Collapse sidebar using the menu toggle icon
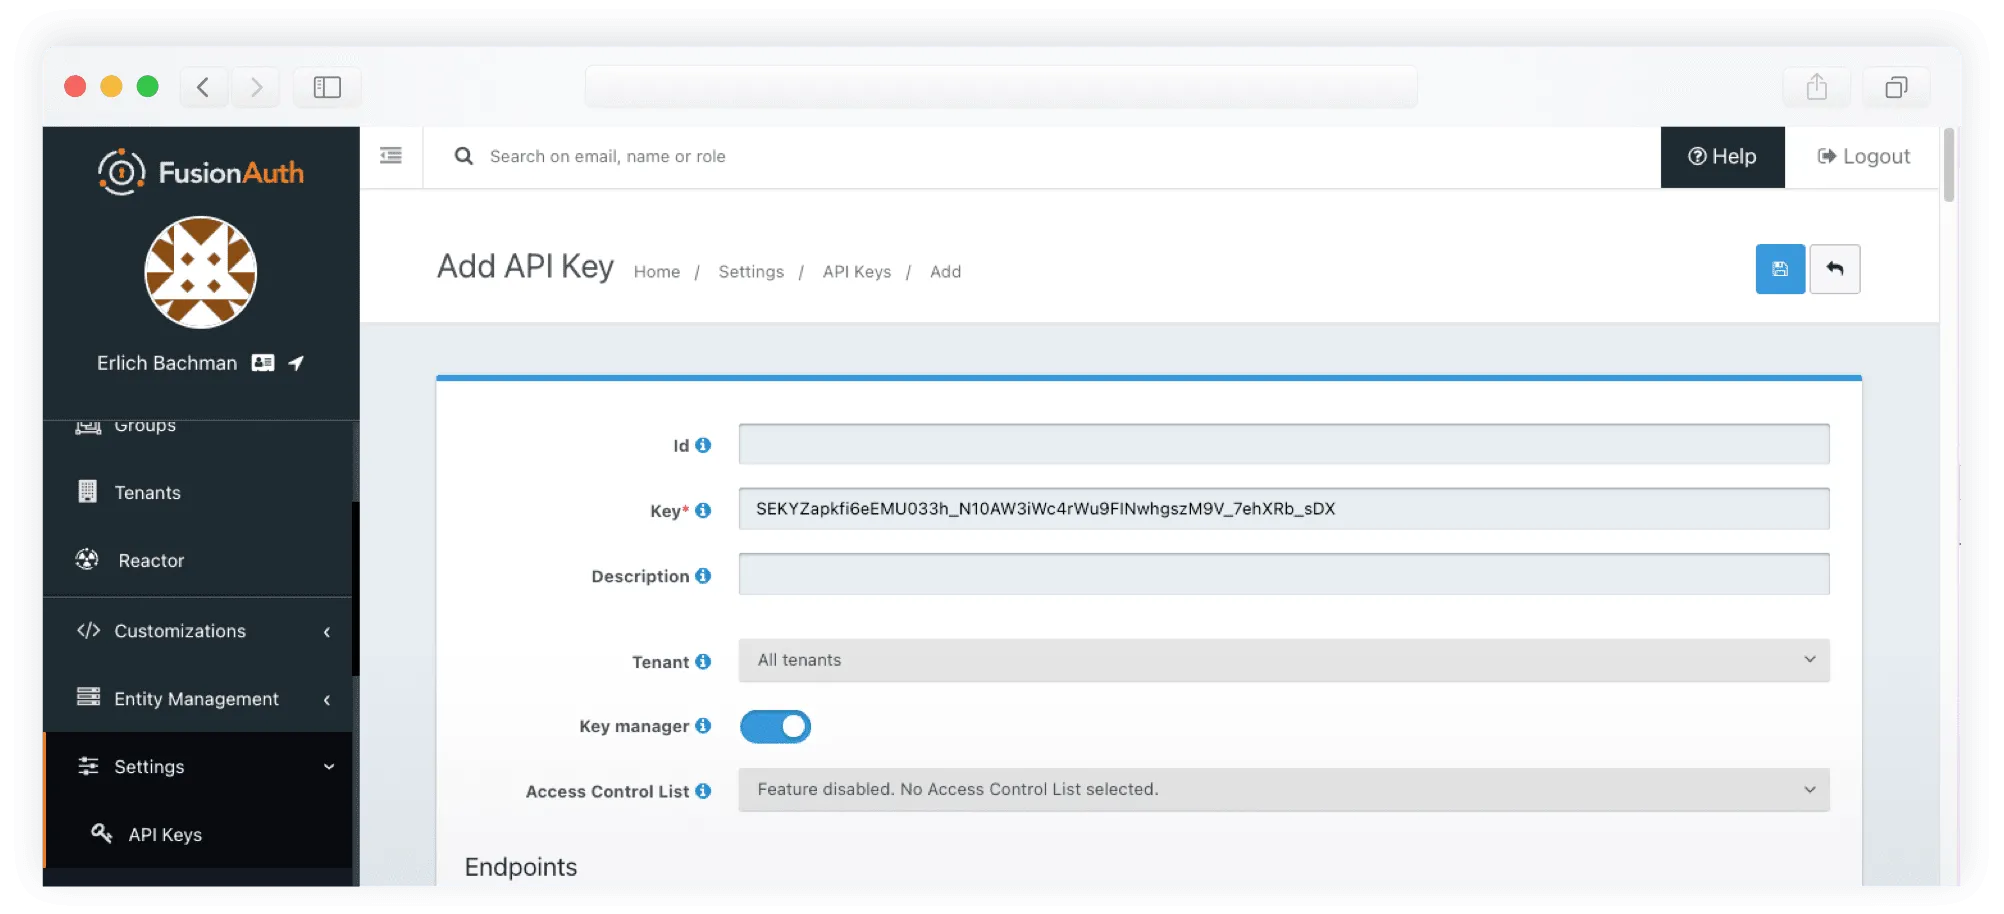The image size is (2004, 914). [x=391, y=156]
